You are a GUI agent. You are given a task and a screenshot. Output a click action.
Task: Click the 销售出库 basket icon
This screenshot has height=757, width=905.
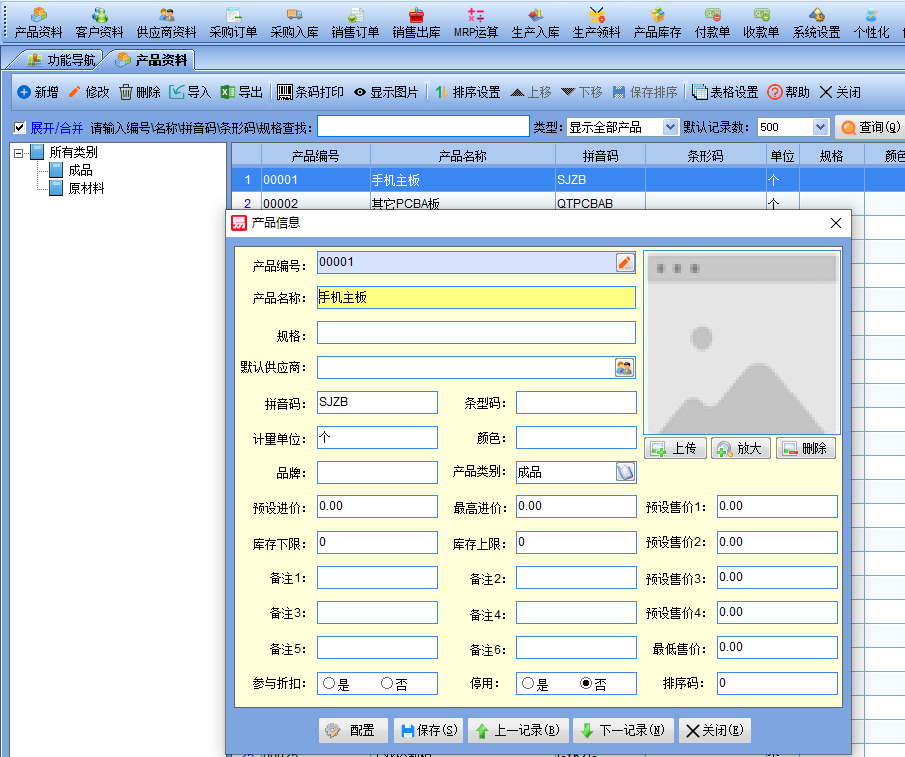coord(416,15)
